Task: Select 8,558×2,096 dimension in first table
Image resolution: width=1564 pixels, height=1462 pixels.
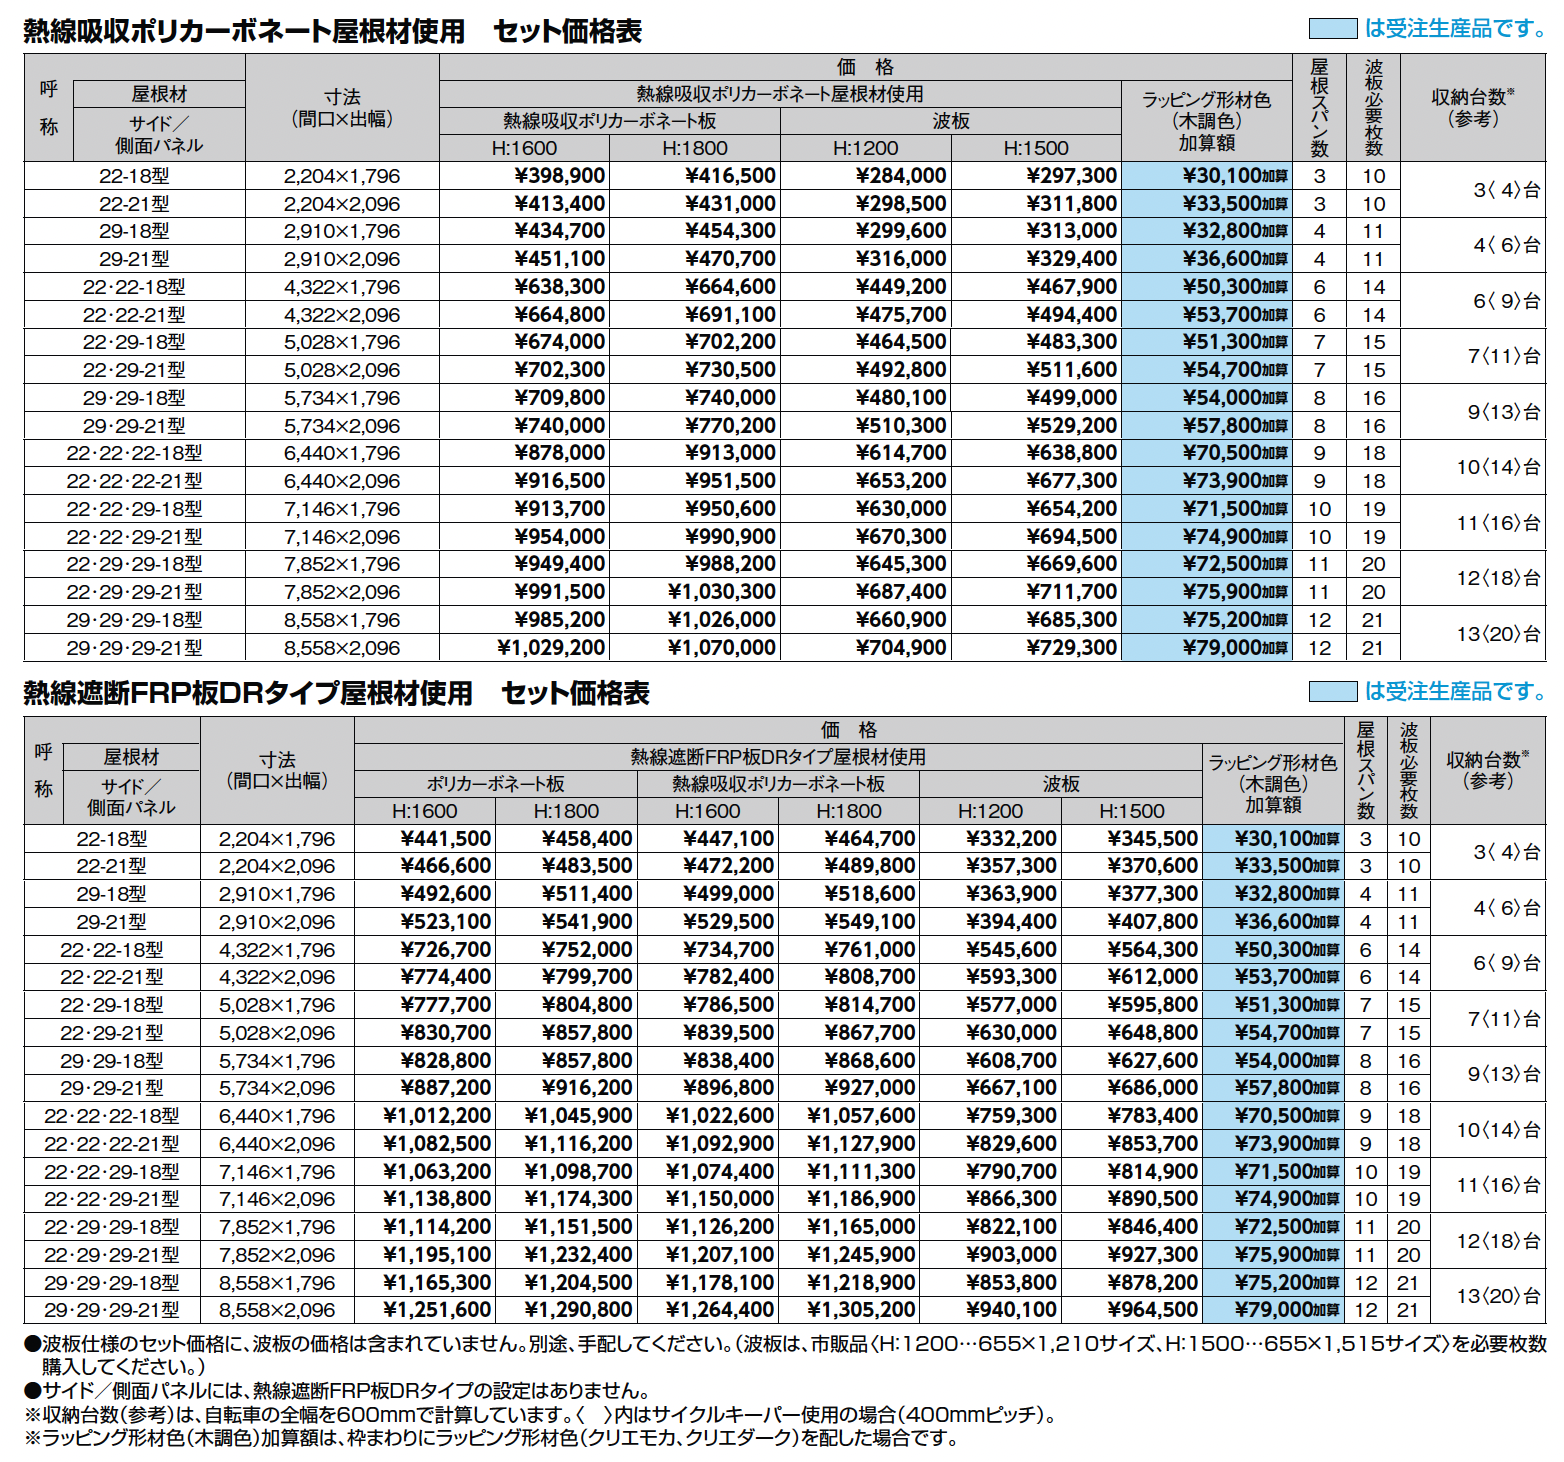Action: (342, 648)
